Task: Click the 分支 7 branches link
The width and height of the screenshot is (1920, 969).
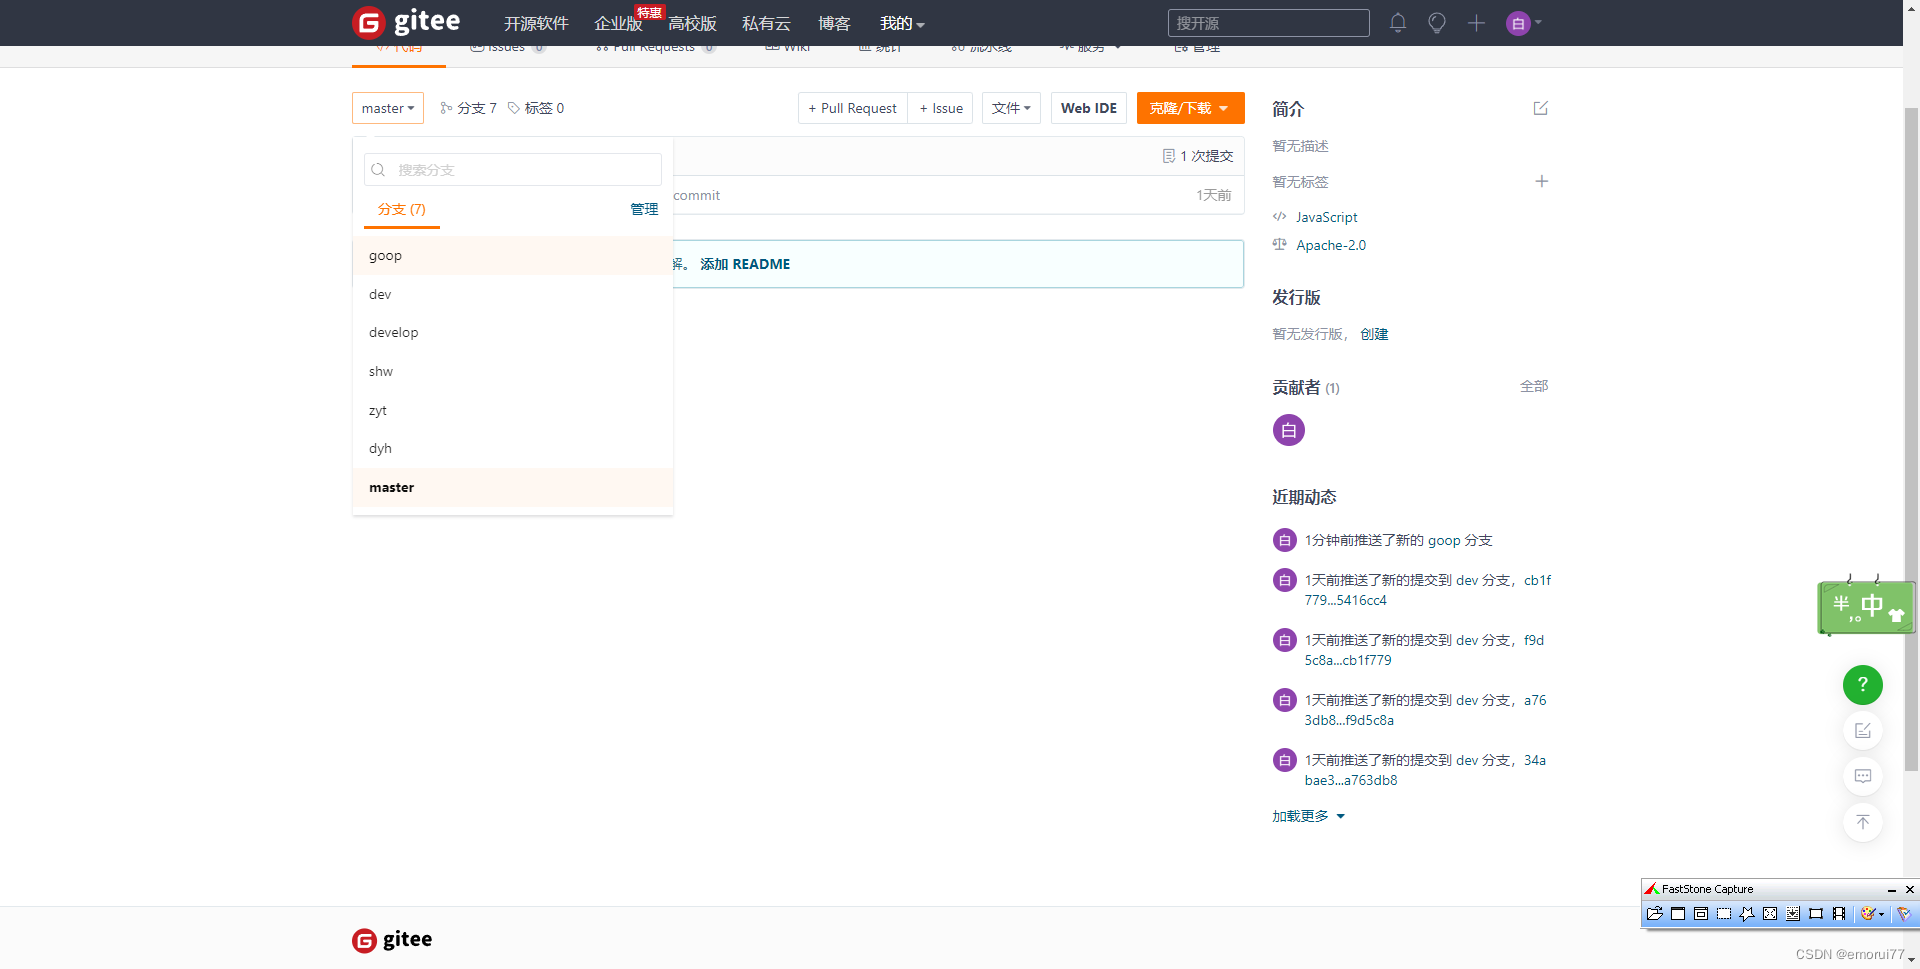Action: click(x=469, y=108)
